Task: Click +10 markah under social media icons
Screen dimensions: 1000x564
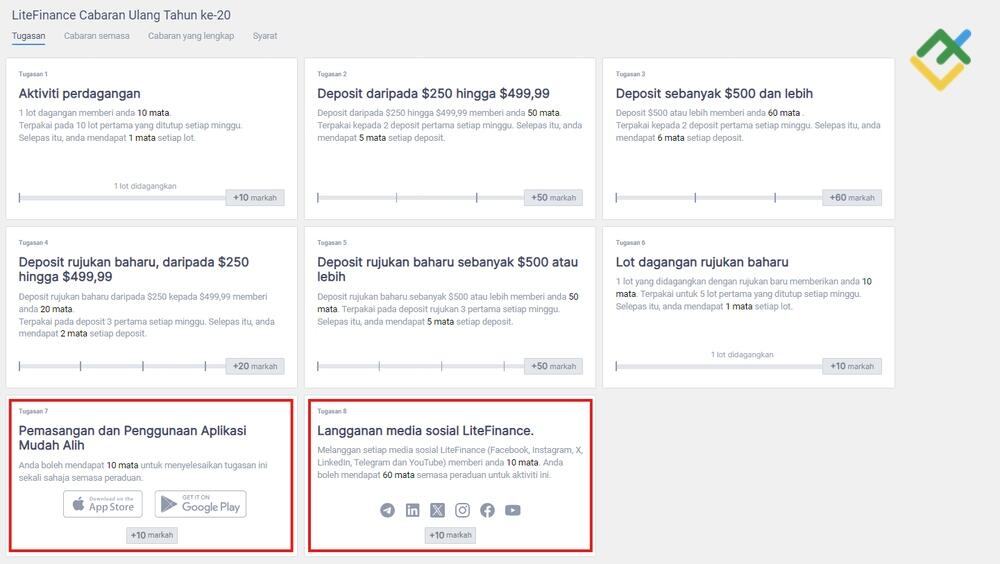Action: click(x=450, y=535)
